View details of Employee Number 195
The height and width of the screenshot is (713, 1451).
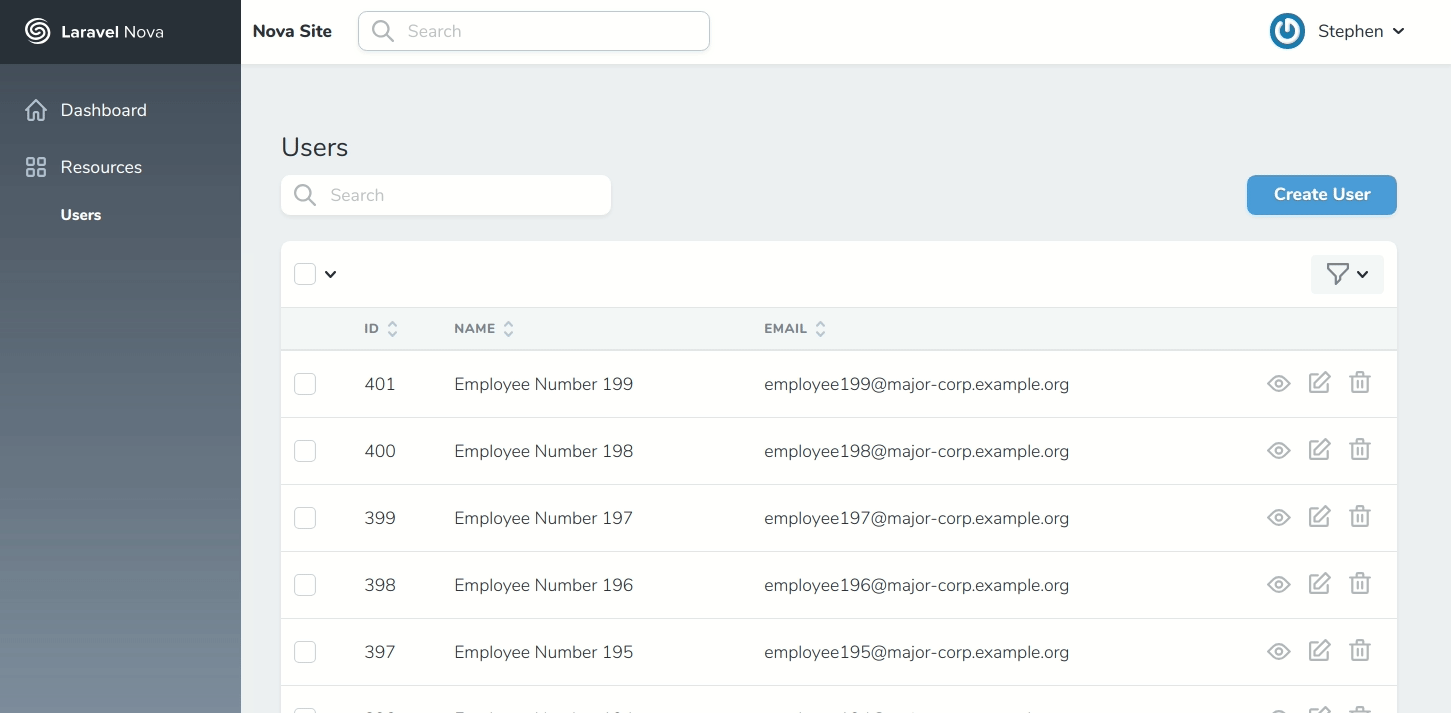tap(1278, 651)
